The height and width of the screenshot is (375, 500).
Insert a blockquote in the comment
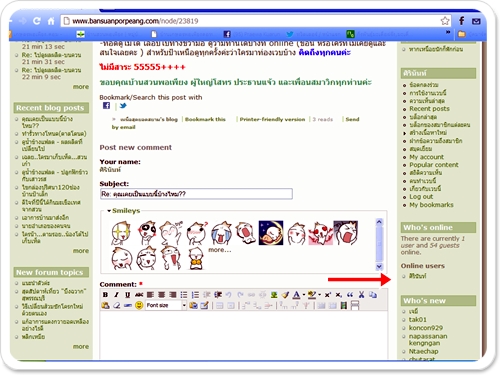[x=350, y=295]
